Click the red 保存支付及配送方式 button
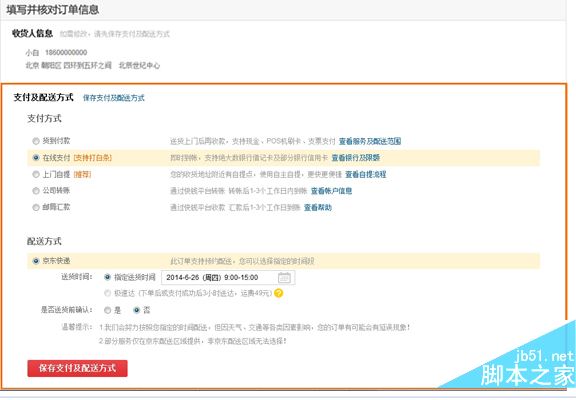This screenshot has height=400, width=576. (78, 368)
